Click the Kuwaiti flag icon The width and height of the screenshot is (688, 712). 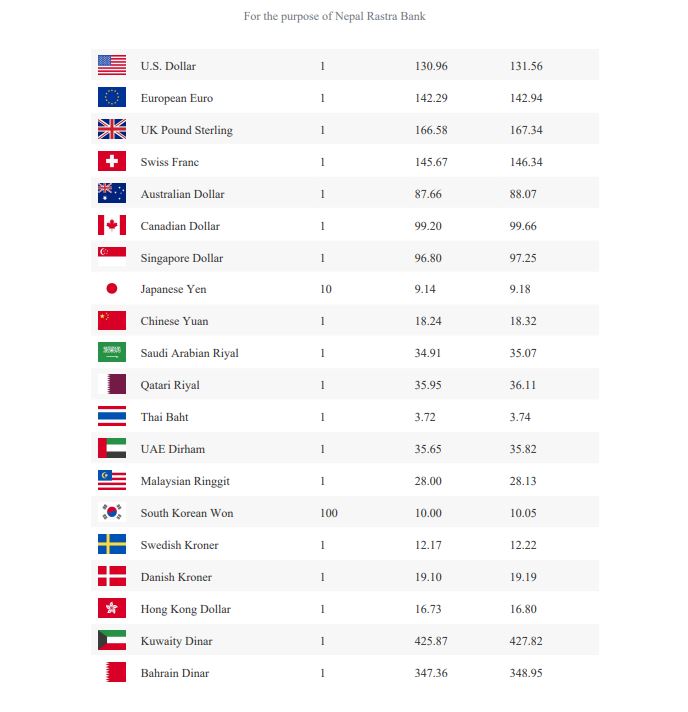[x=112, y=640]
